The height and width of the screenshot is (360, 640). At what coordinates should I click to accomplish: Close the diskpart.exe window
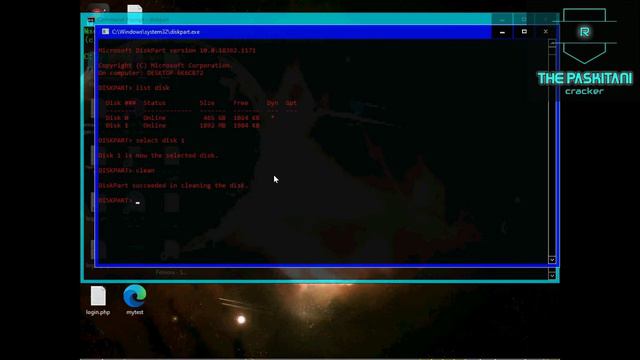click(x=546, y=31)
